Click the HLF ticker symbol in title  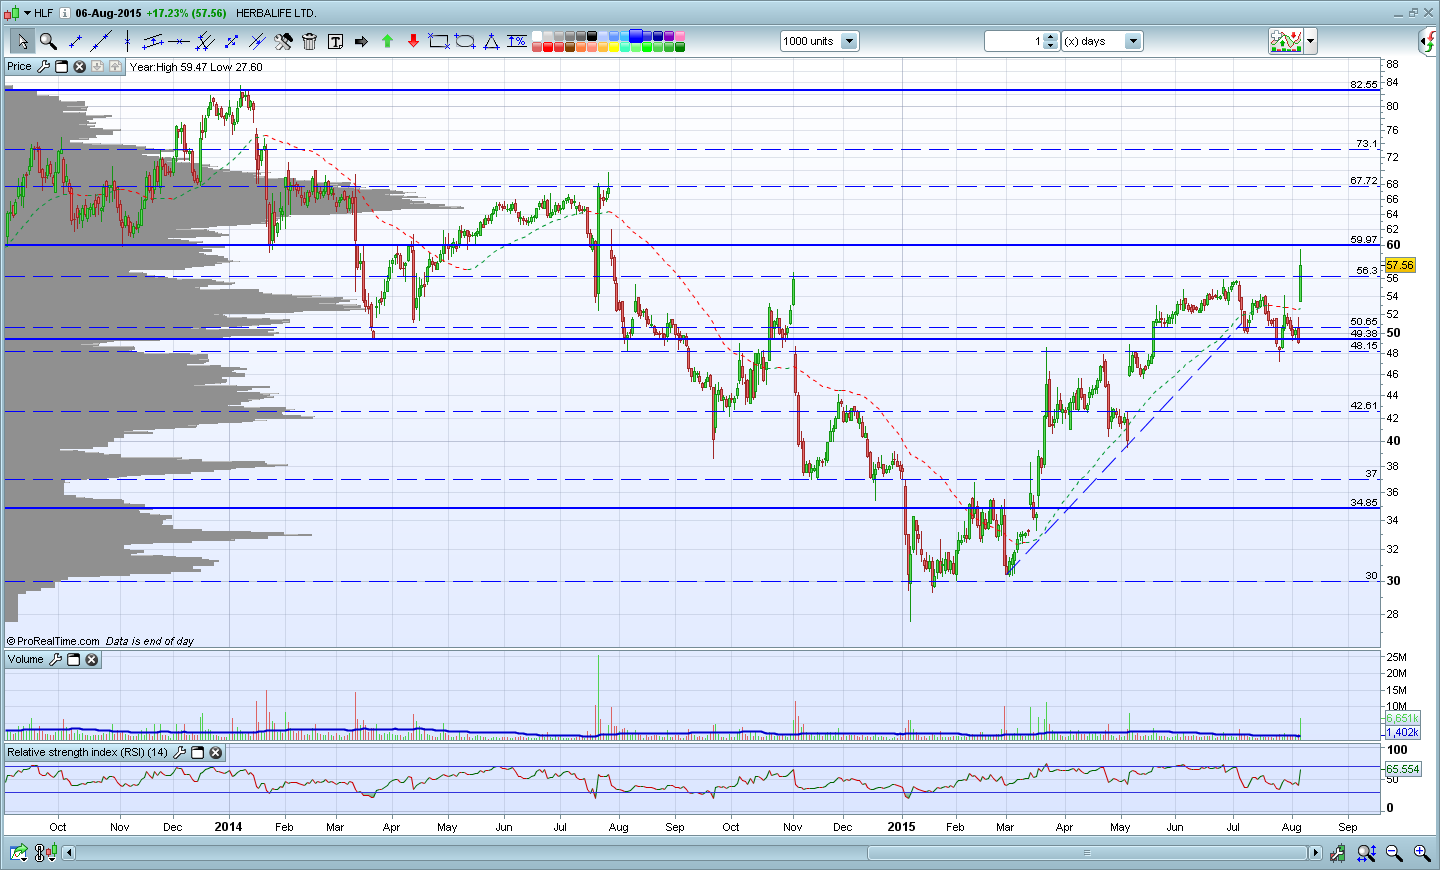tap(43, 13)
